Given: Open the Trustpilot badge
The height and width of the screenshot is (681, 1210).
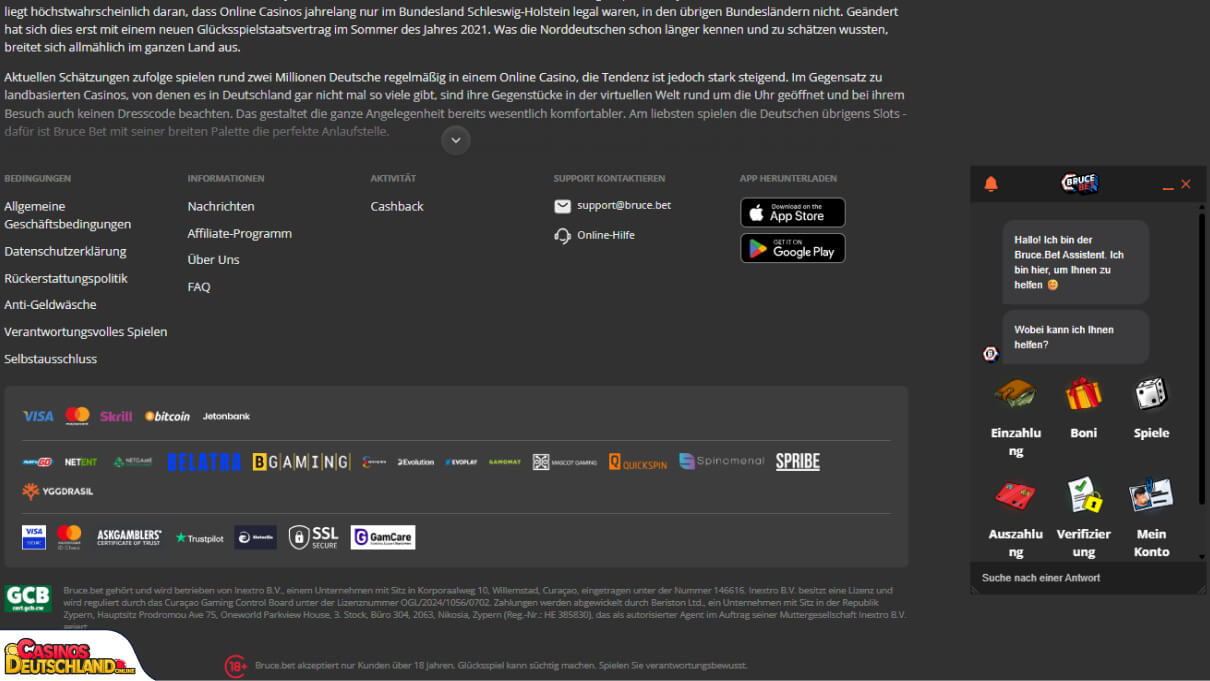Looking at the screenshot, I should (x=200, y=538).
